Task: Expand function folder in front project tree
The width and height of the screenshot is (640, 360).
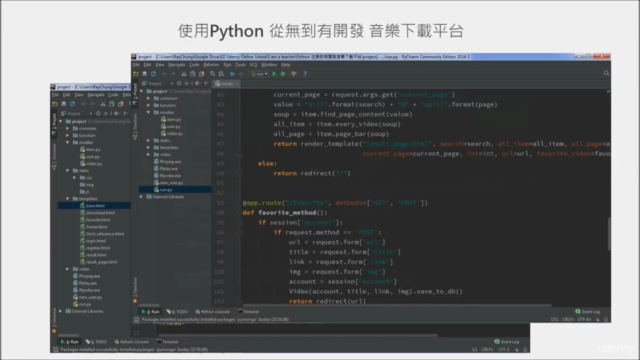Action: 149,105
